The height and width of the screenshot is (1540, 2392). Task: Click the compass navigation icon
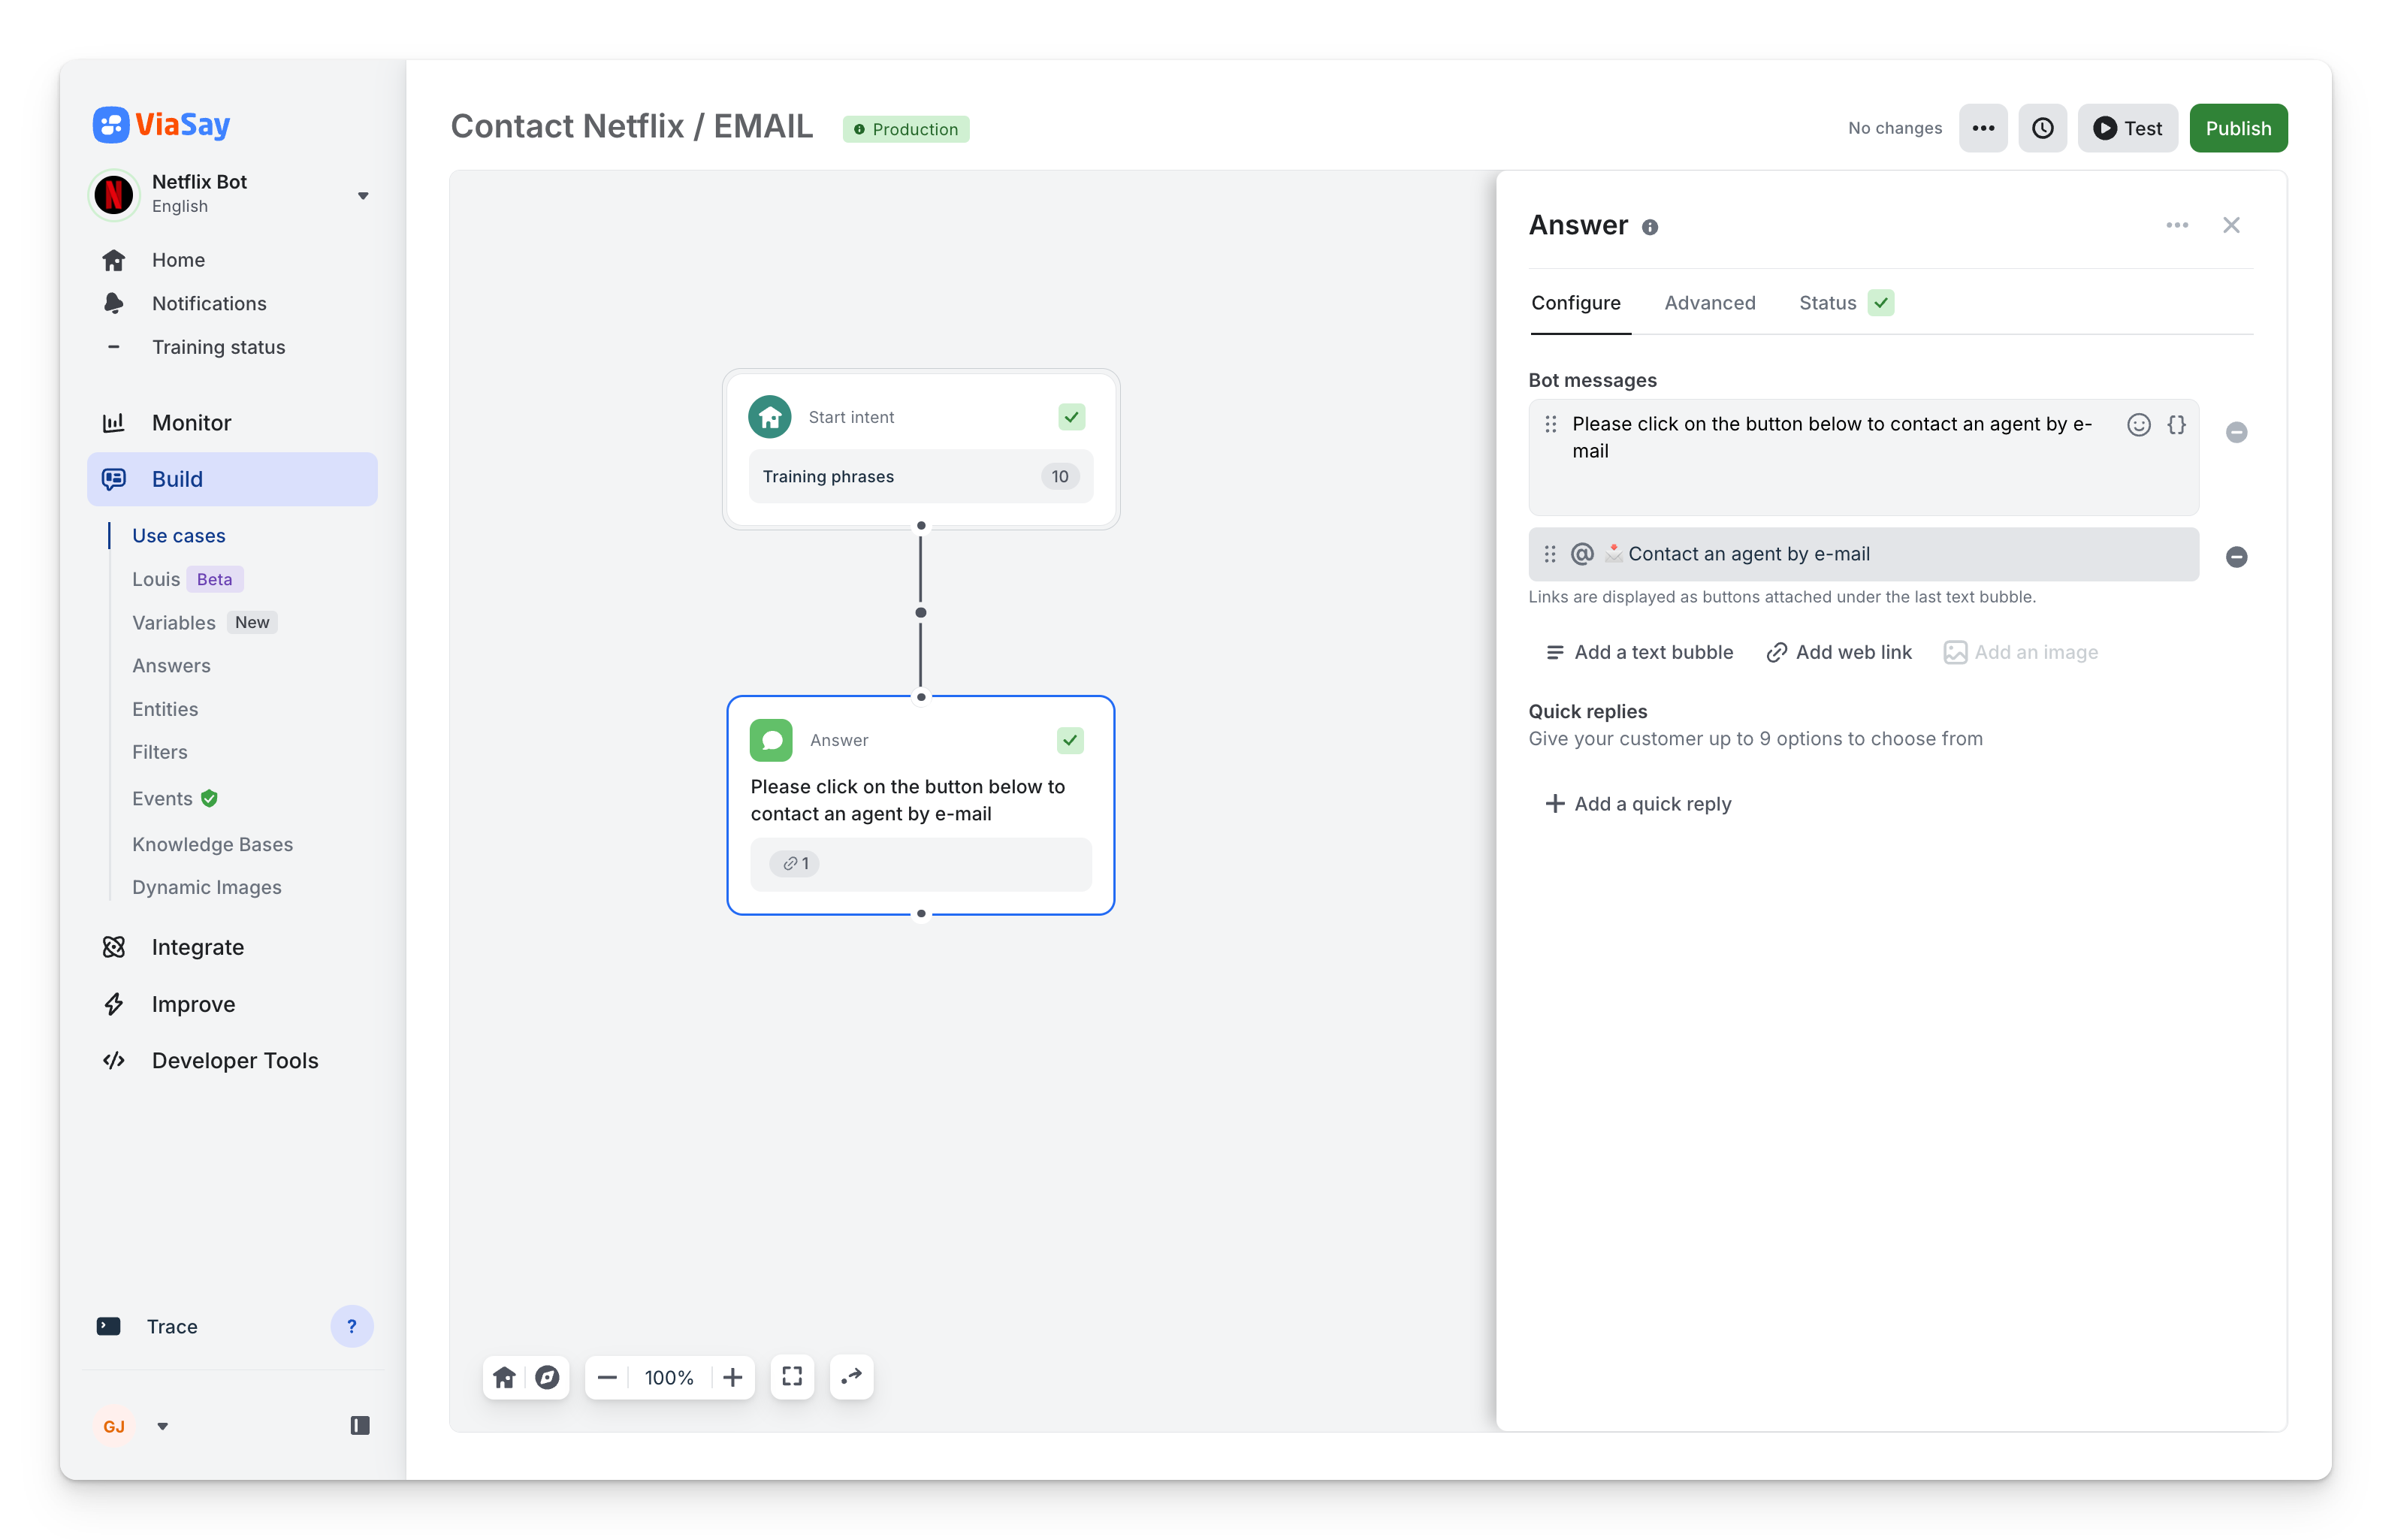coord(547,1377)
